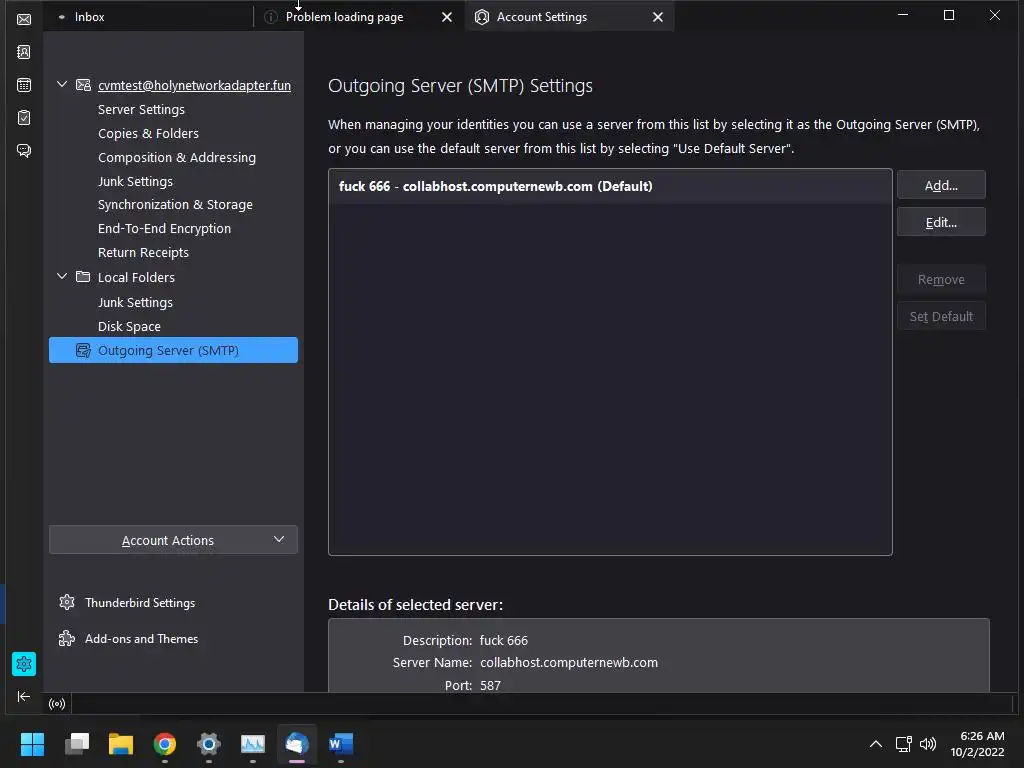The width and height of the screenshot is (1024, 768).
Task: Close the Account Settings tab
Action: (658, 17)
